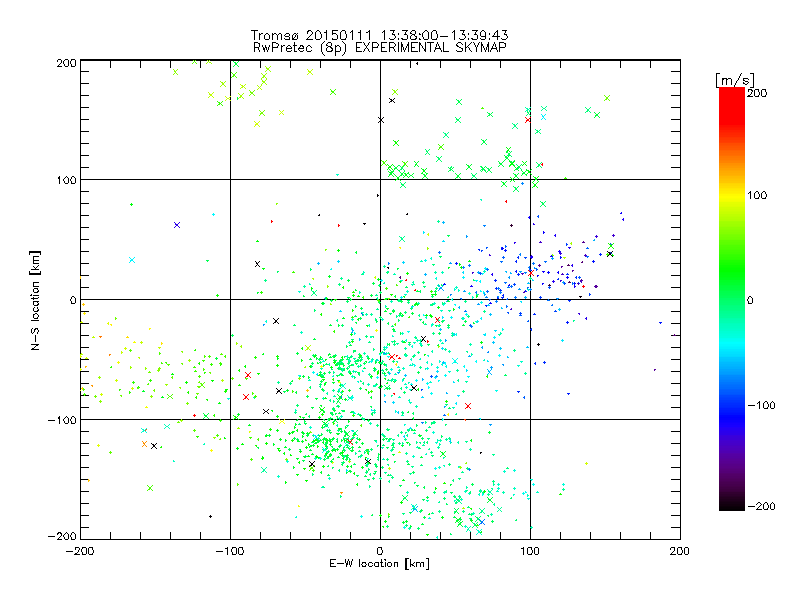Click the y-axis tick label −100
800x600 pixels.
coord(62,420)
